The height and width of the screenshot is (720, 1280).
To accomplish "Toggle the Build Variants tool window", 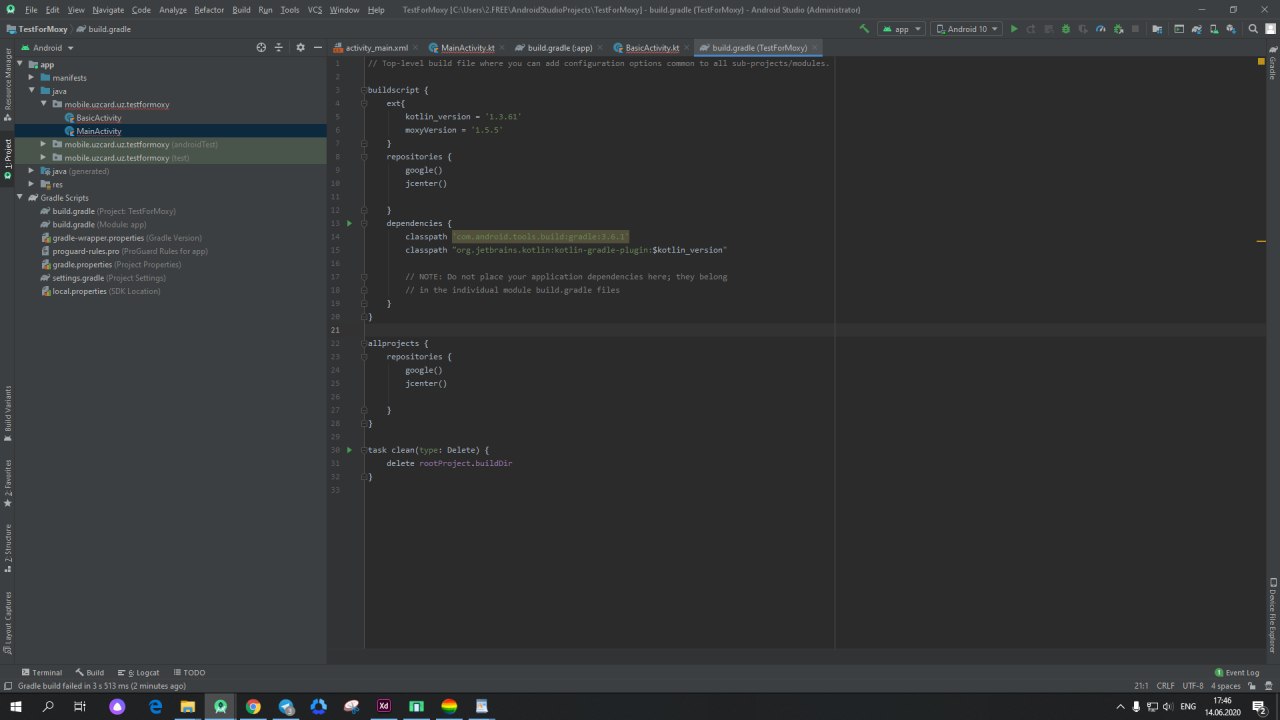I will pyautogui.click(x=8, y=414).
